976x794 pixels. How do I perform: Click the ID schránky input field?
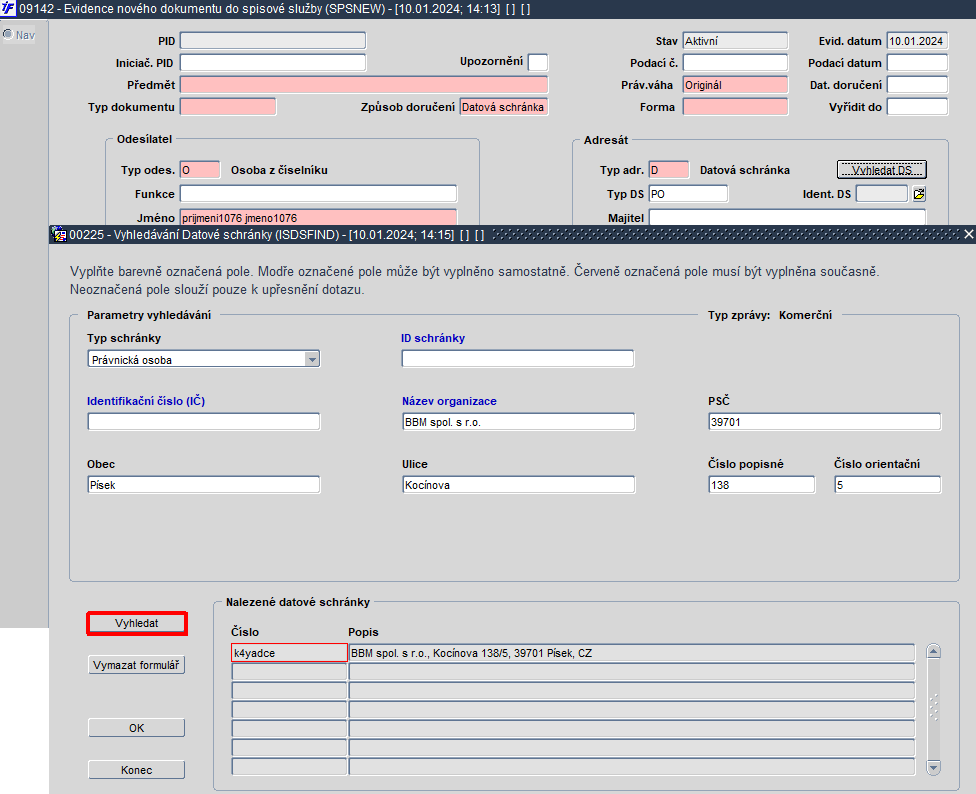coord(518,359)
